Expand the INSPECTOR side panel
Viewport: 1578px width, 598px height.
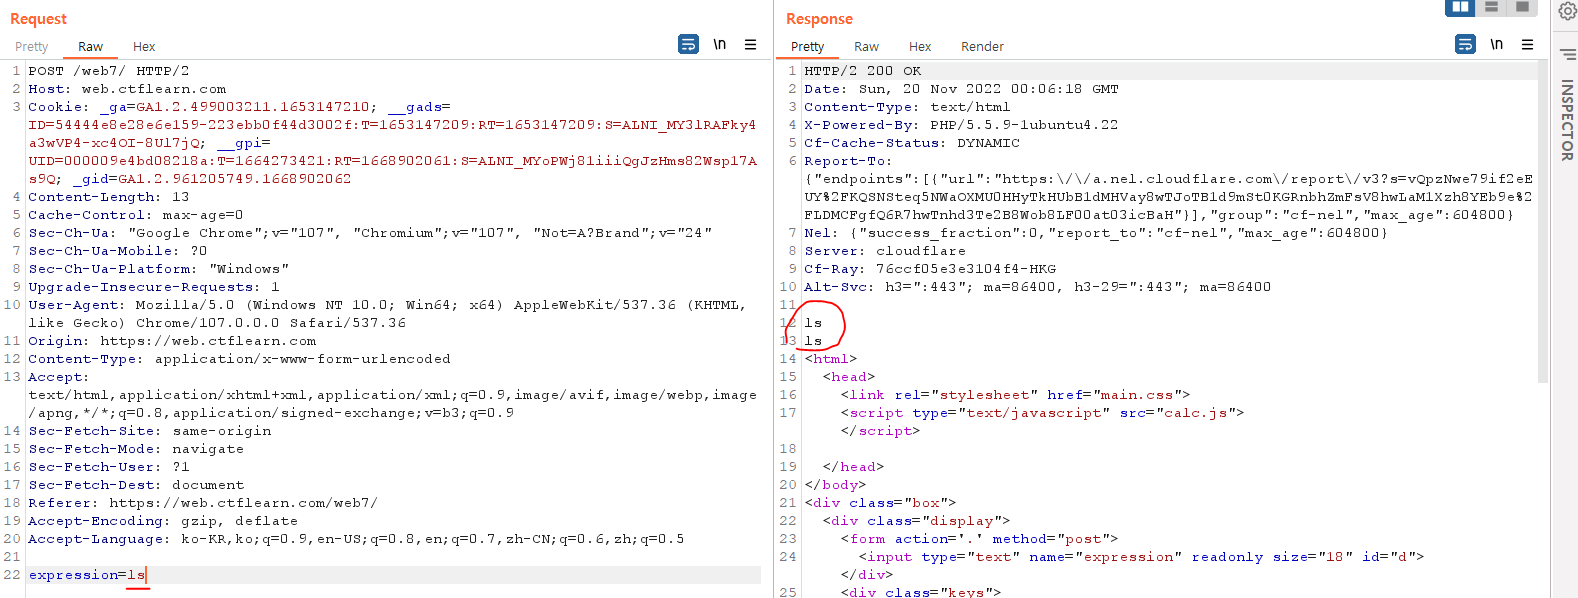tap(1567, 120)
